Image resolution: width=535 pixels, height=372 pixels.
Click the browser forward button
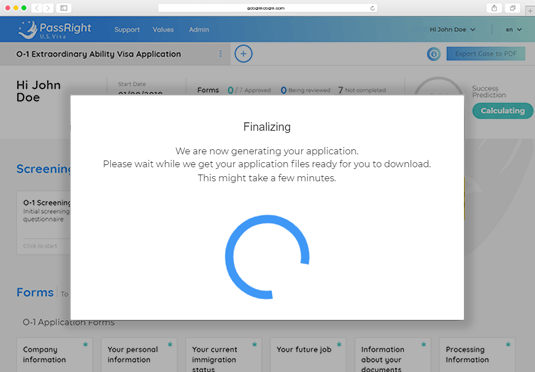[x=48, y=8]
